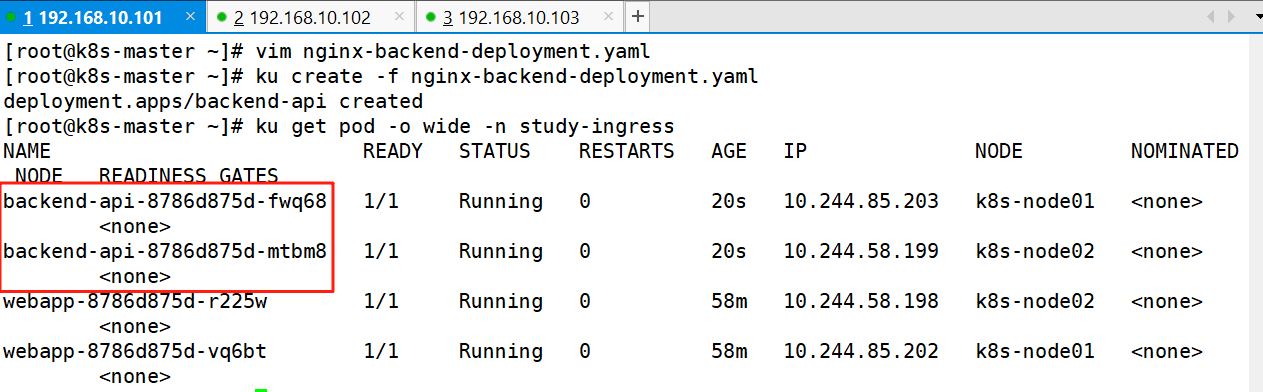Click the READY column header
The image size is (1263, 392).
click(x=393, y=152)
